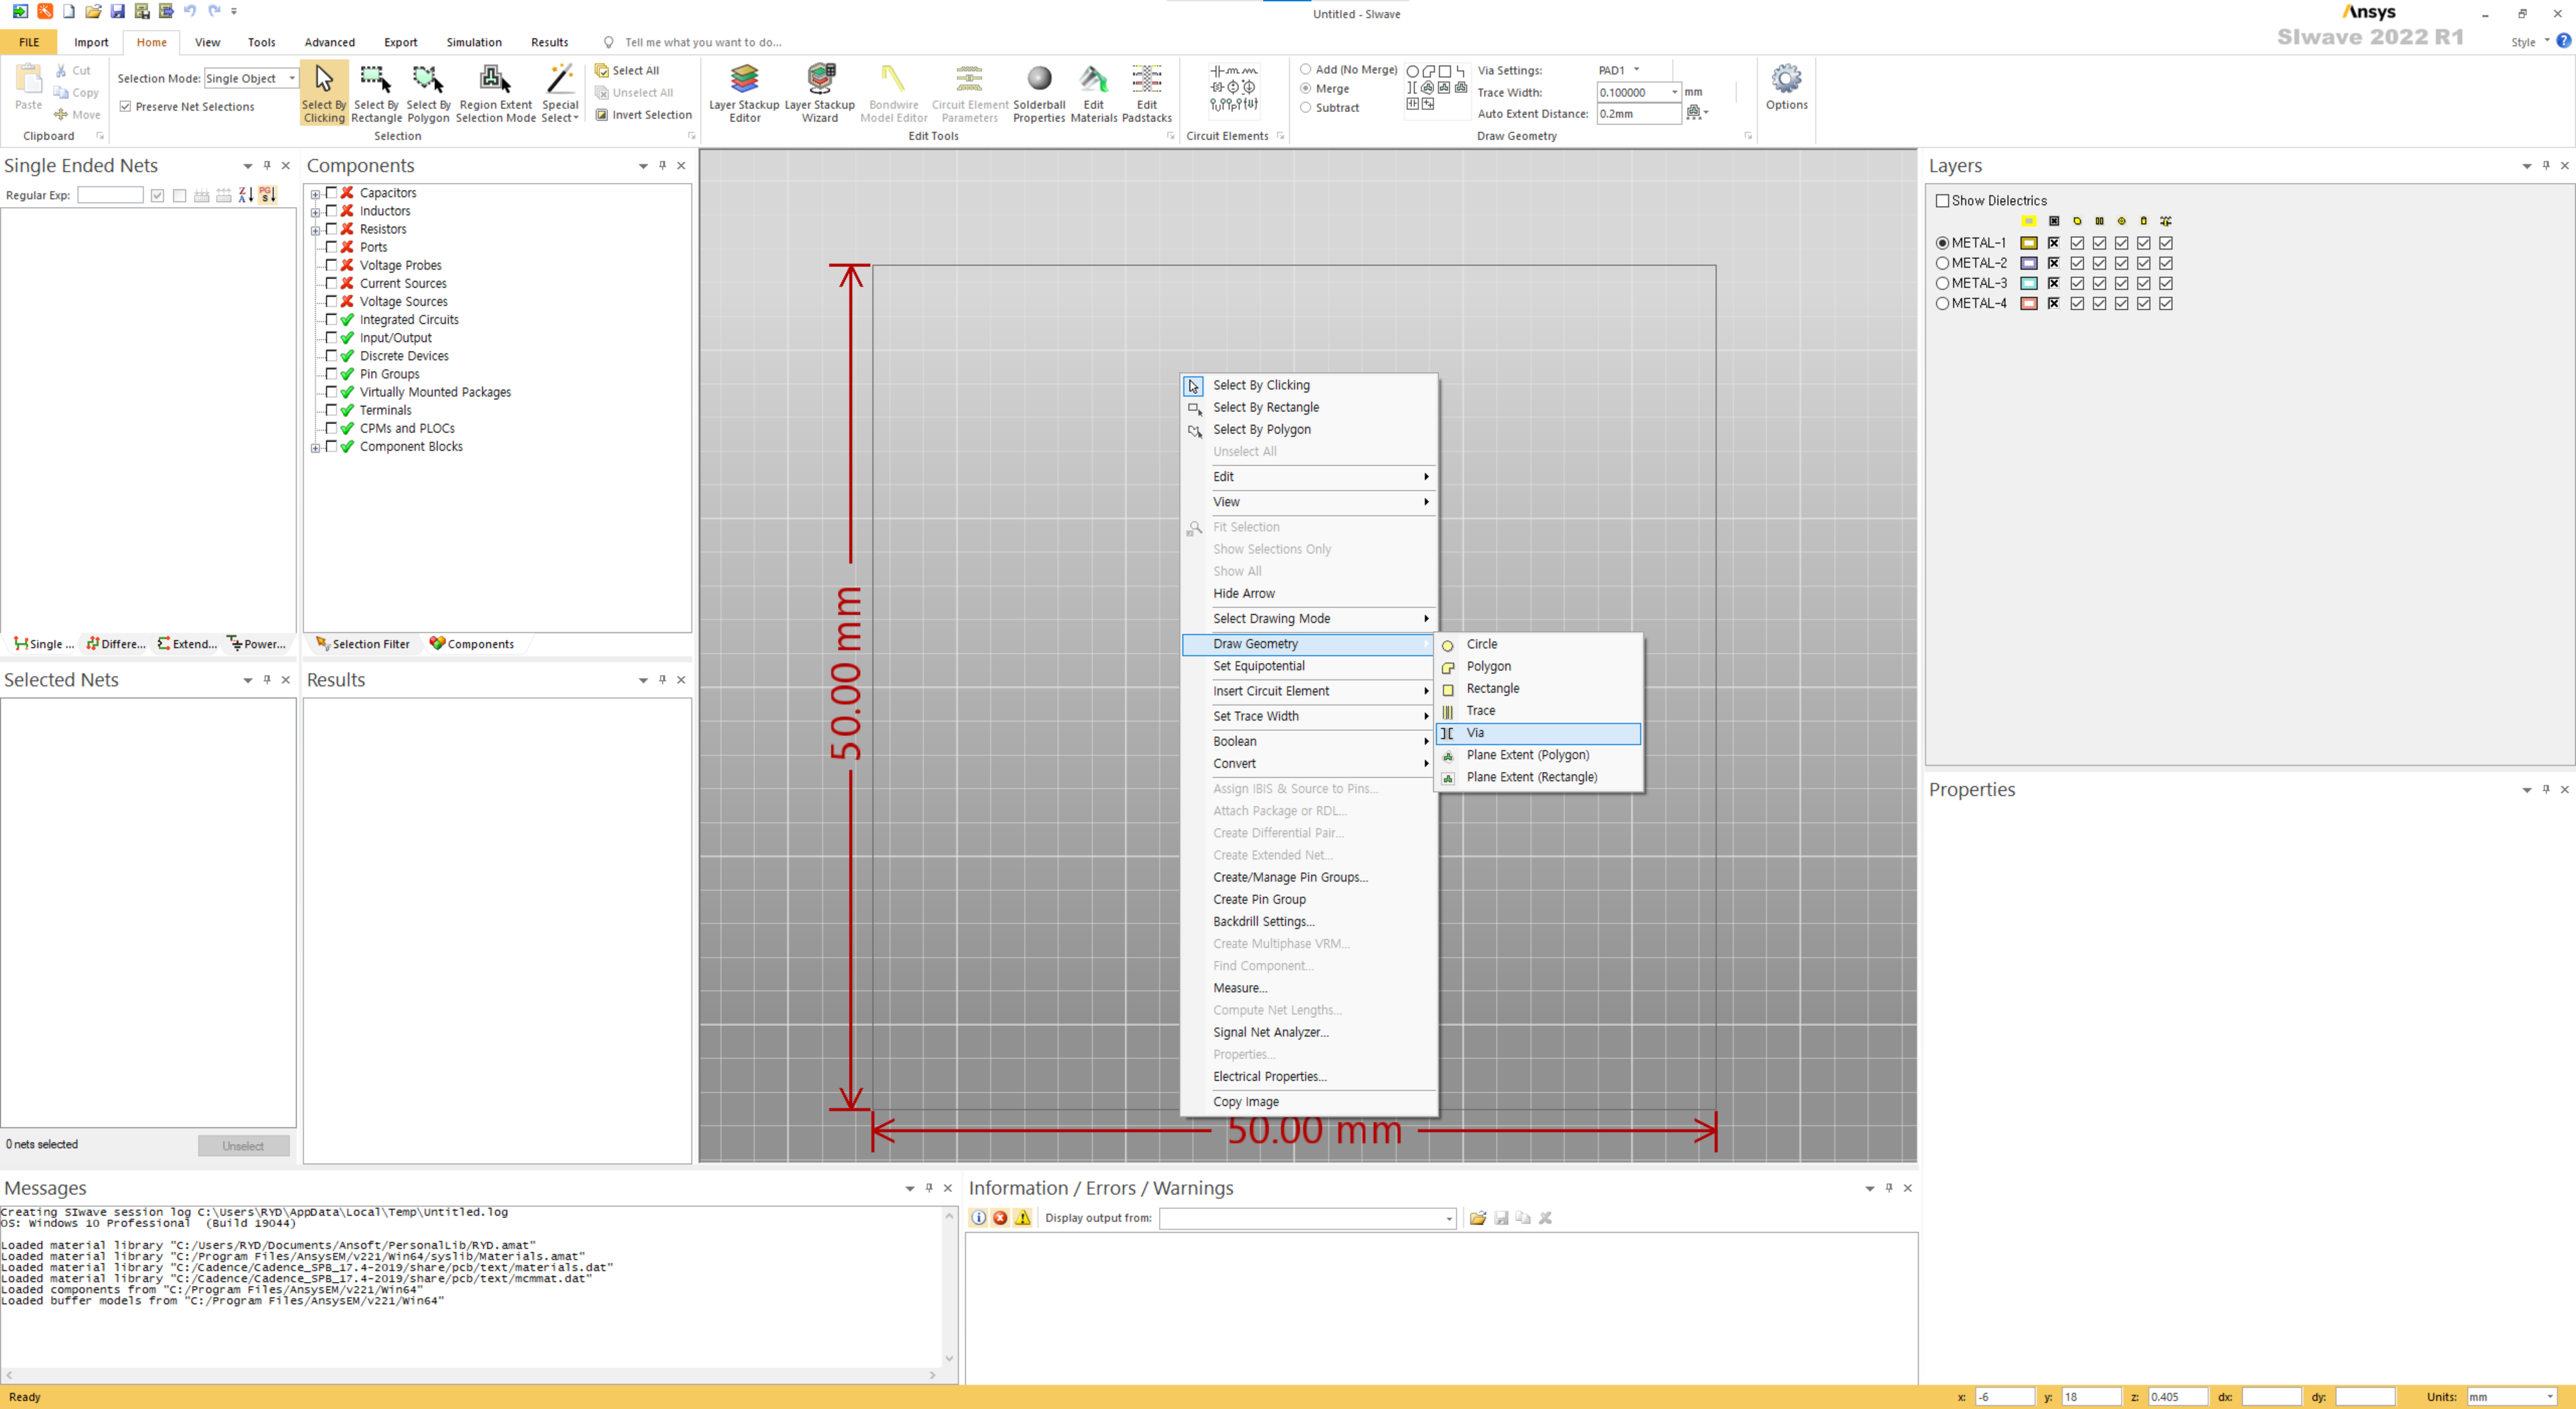Toggle Preserve Net Selections checkbox
Viewport: 2576px width, 1409px height.
point(125,106)
